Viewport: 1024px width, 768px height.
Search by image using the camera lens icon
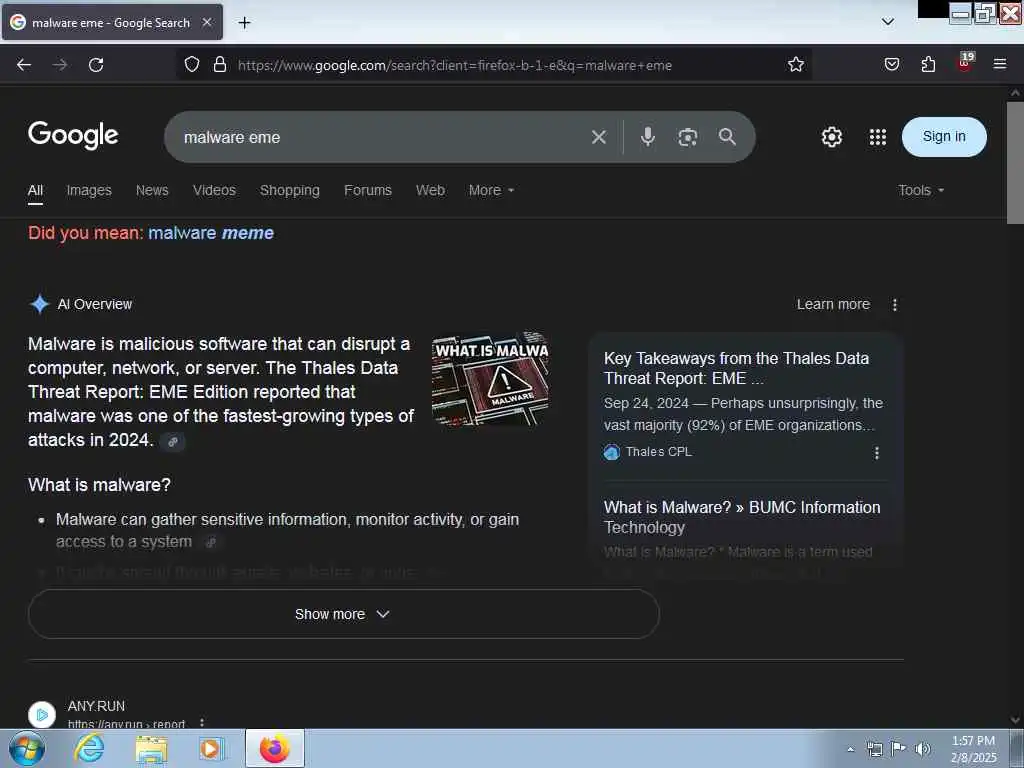tap(687, 137)
